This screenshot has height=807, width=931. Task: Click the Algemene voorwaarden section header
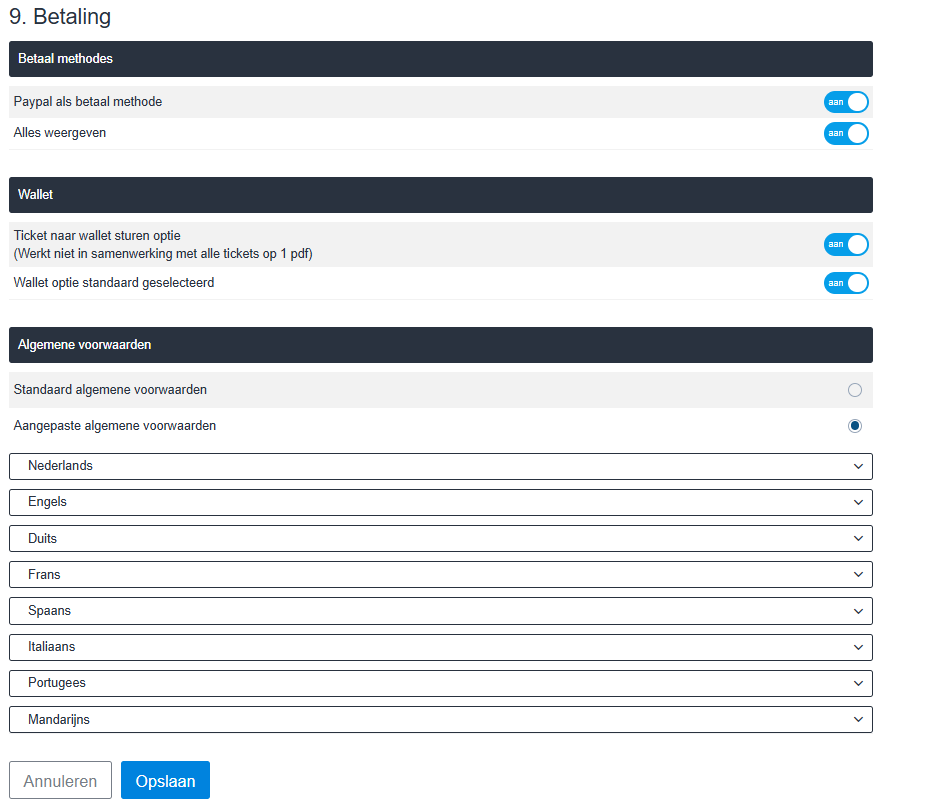(x=440, y=345)
